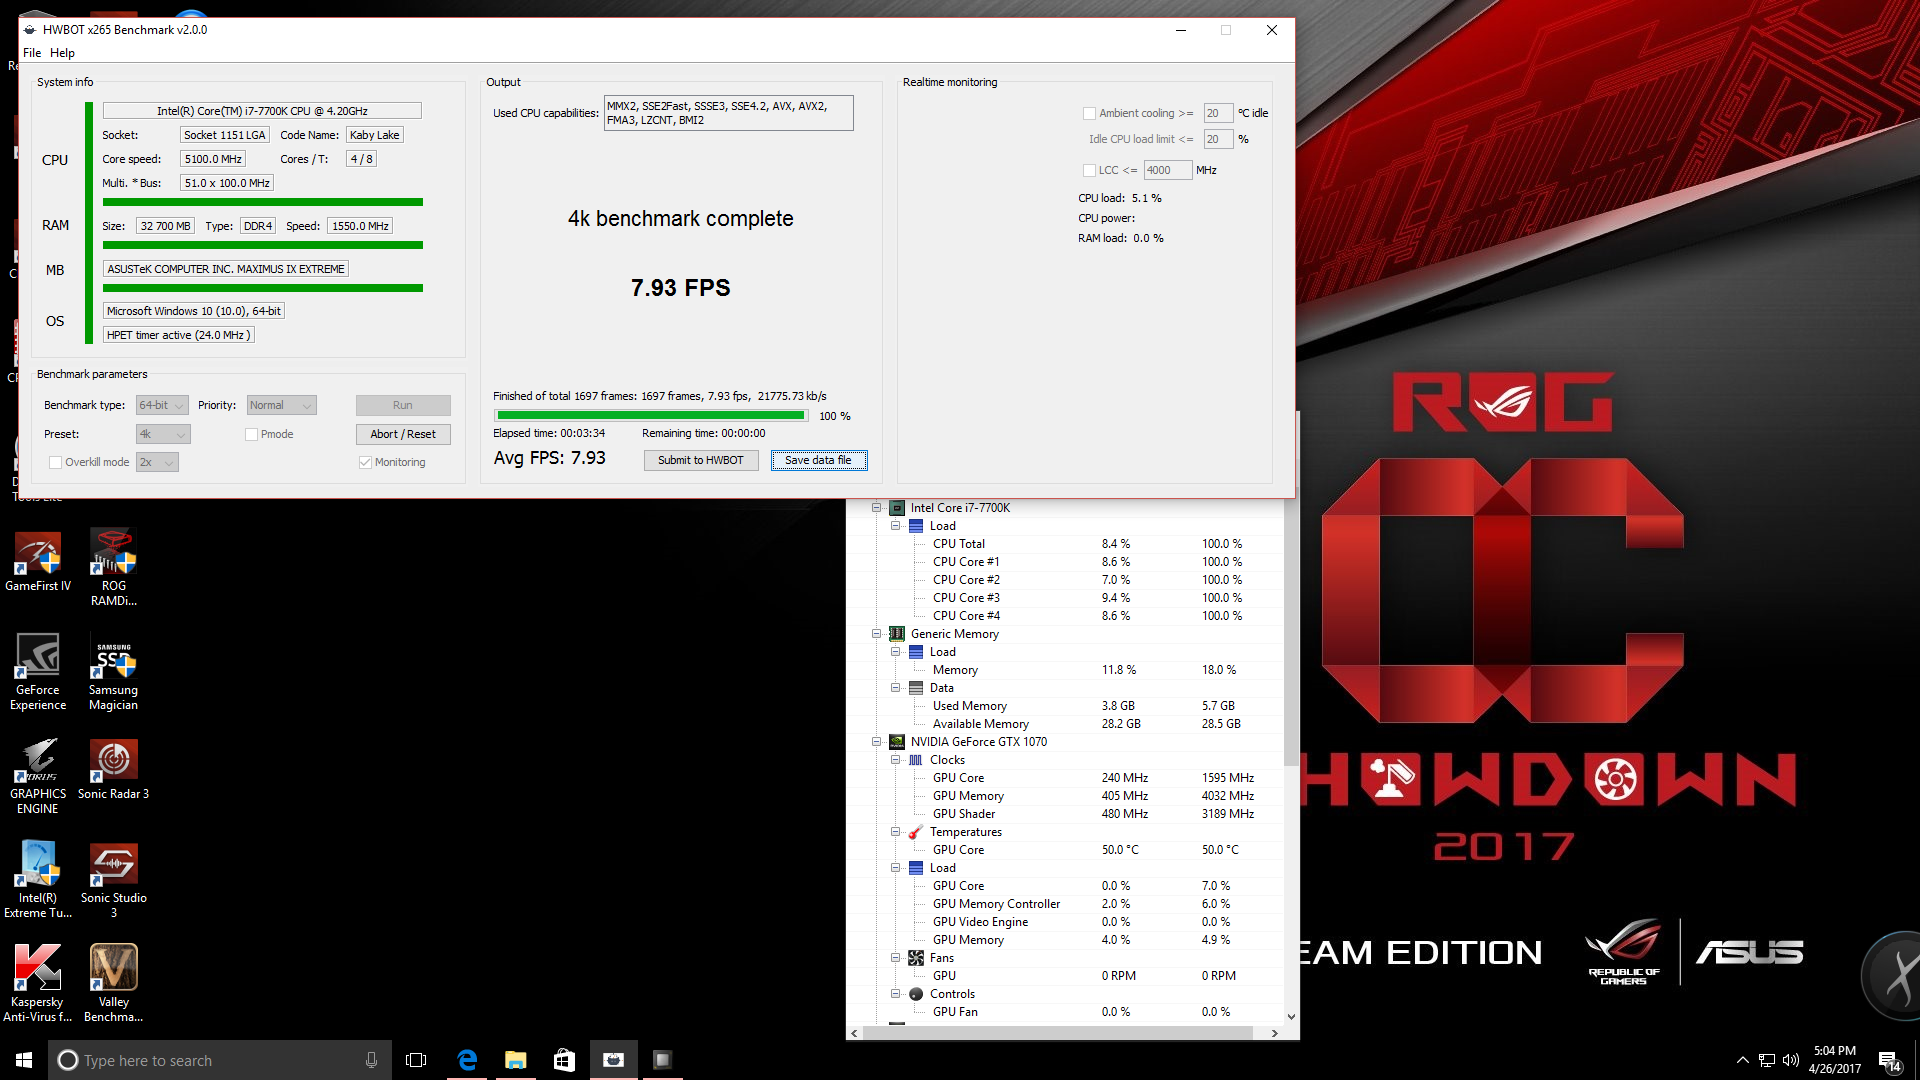Open GeForce Experience desktop icon
The width and height of the screenshot is (1920, 1080).
[x=38, y=672]
